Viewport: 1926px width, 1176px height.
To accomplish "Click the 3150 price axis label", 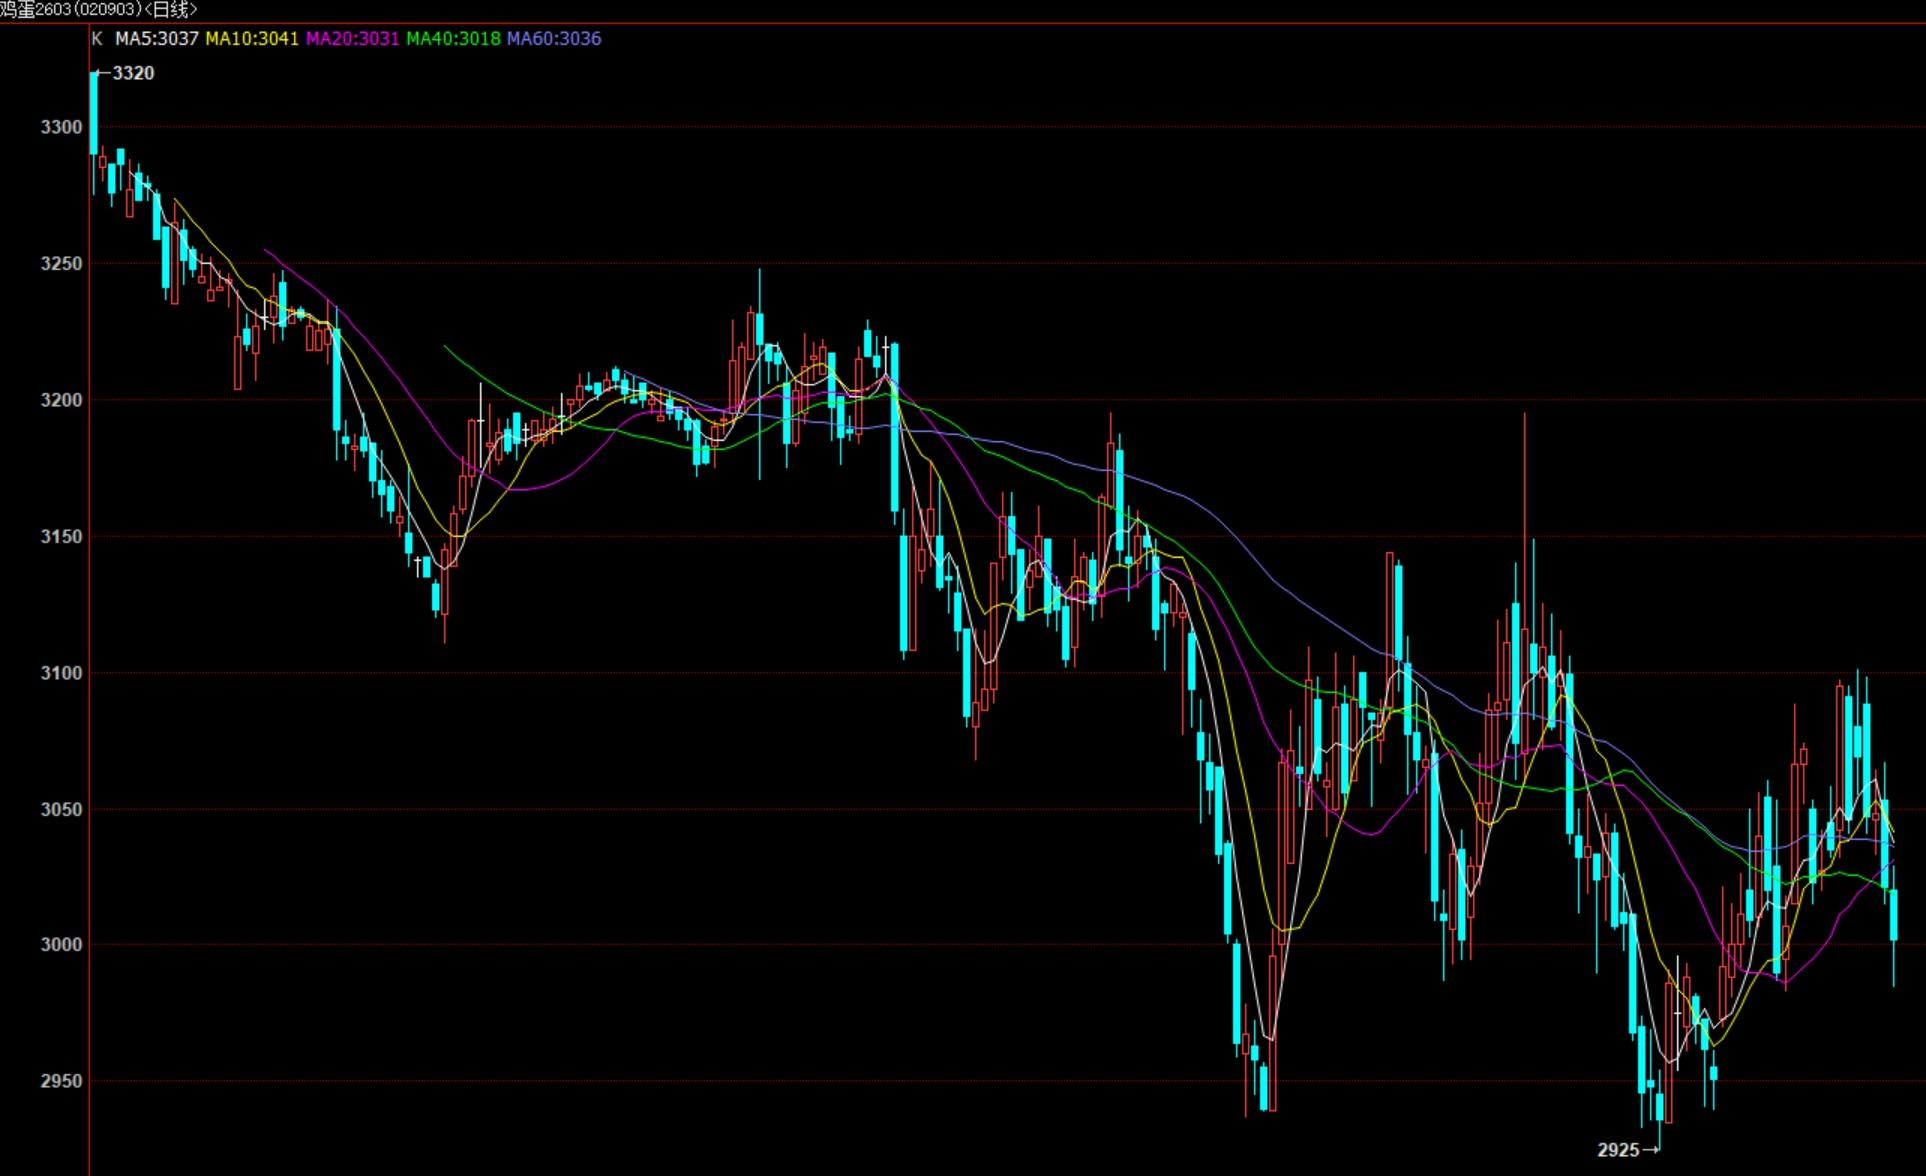I will tap(61, 537).
